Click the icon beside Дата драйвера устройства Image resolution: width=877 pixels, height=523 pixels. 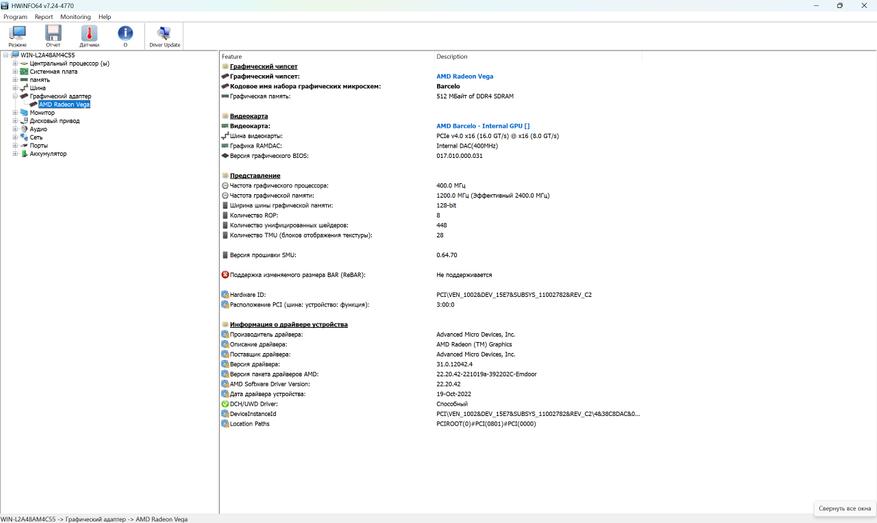point(225,394)
